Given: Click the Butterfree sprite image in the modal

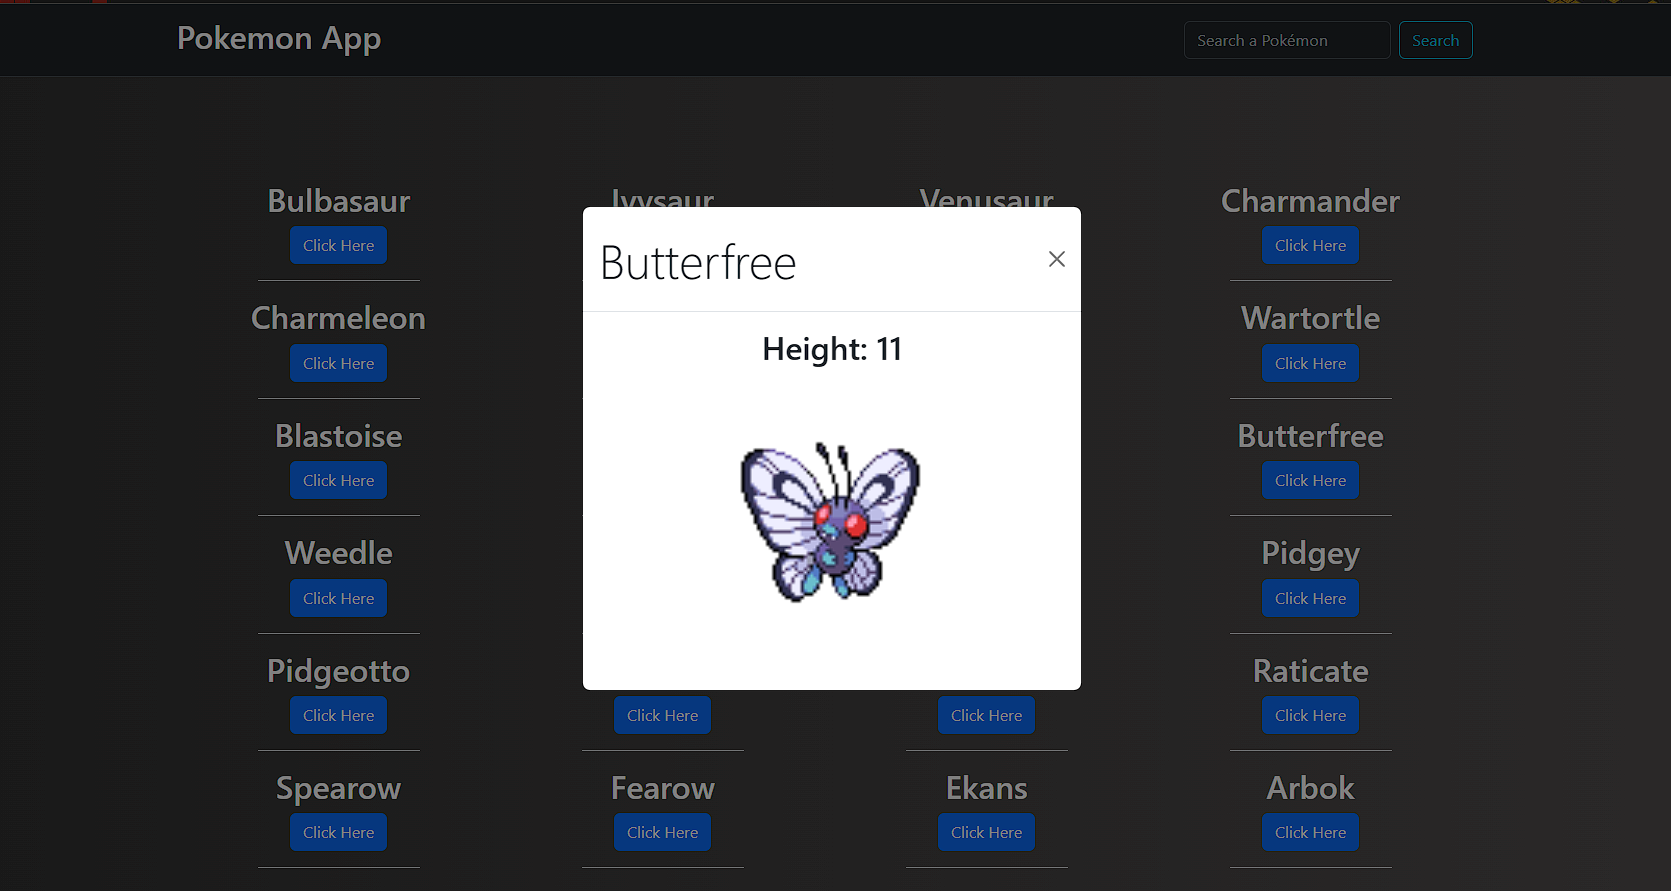Looking at the screenshot, I should [830, 522].
